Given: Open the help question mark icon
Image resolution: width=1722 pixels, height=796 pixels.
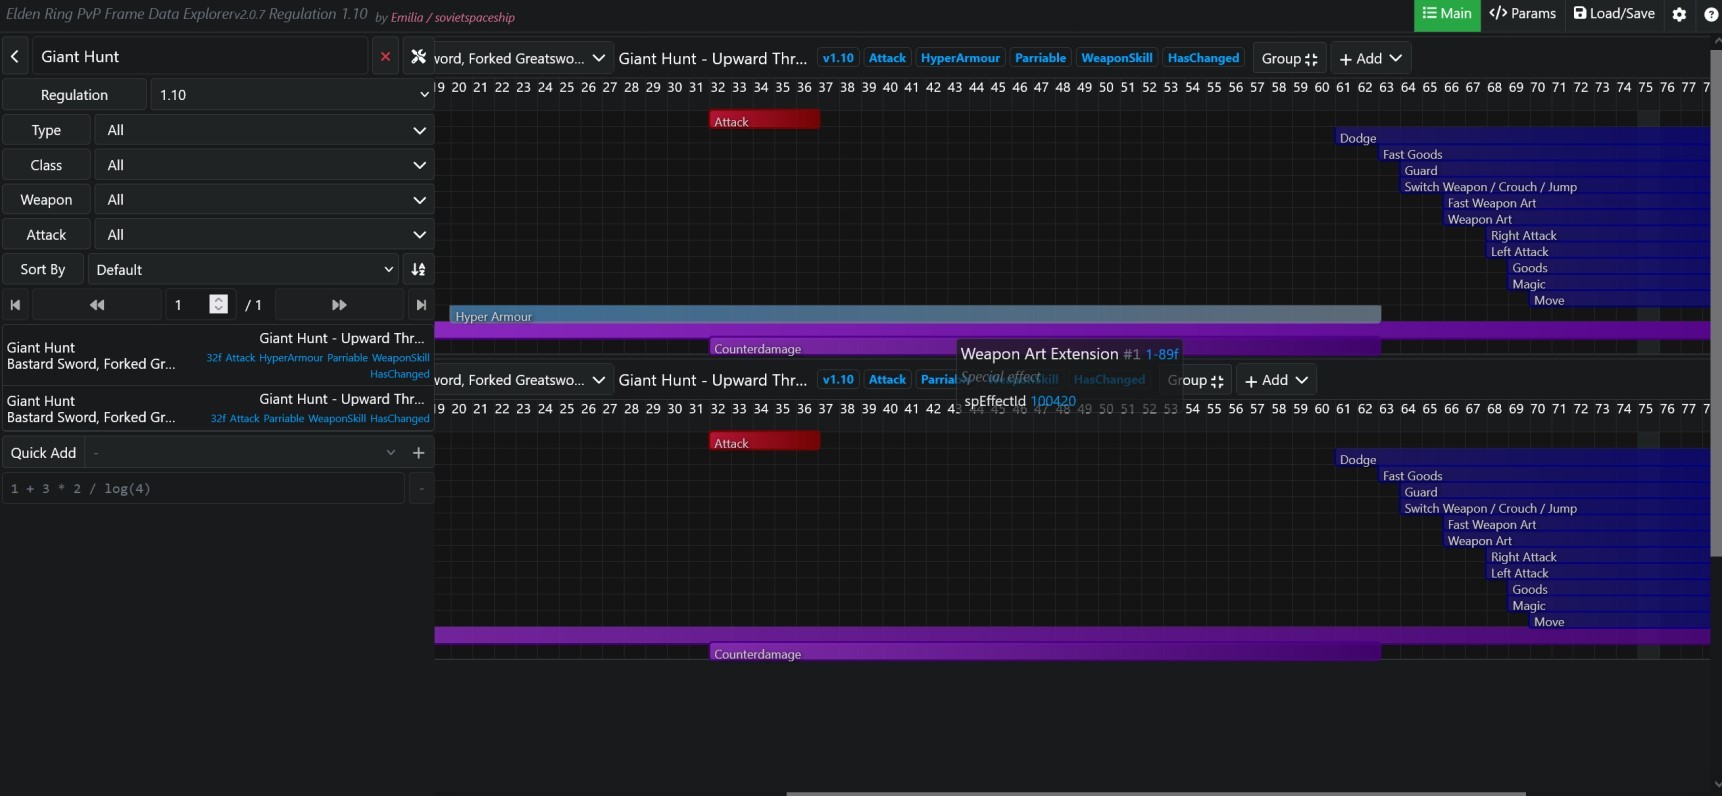Looking at the screenshot, I should pos(1710,14).
